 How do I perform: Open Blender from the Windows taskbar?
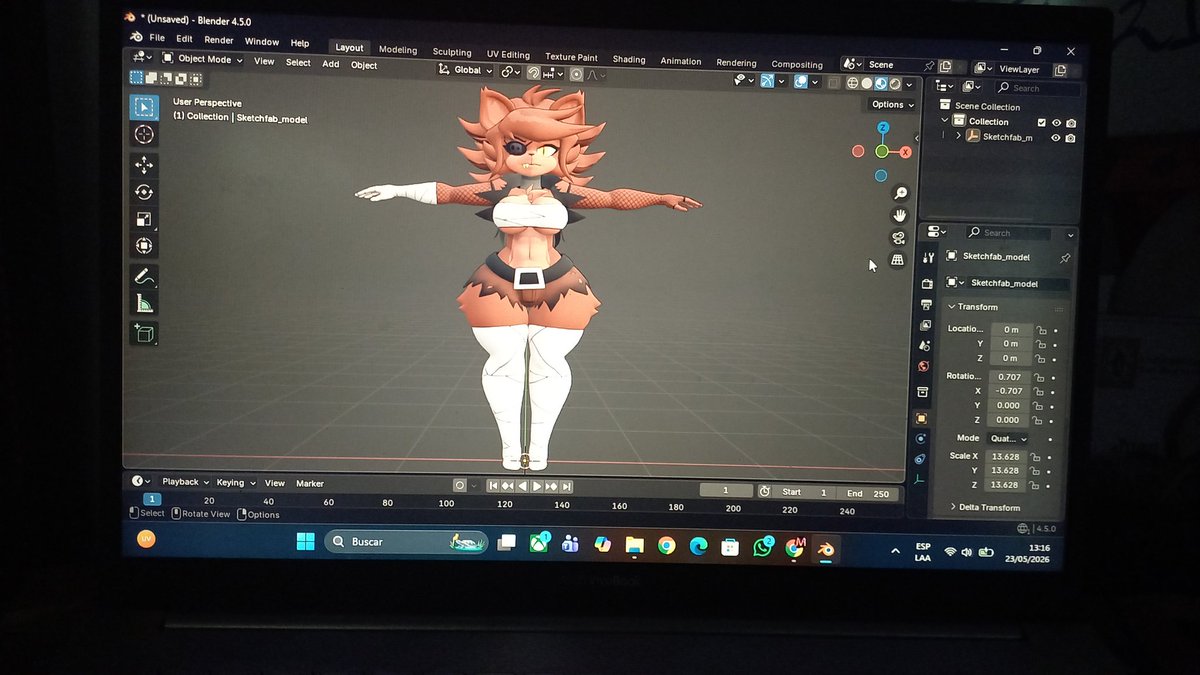pos(825,548)
